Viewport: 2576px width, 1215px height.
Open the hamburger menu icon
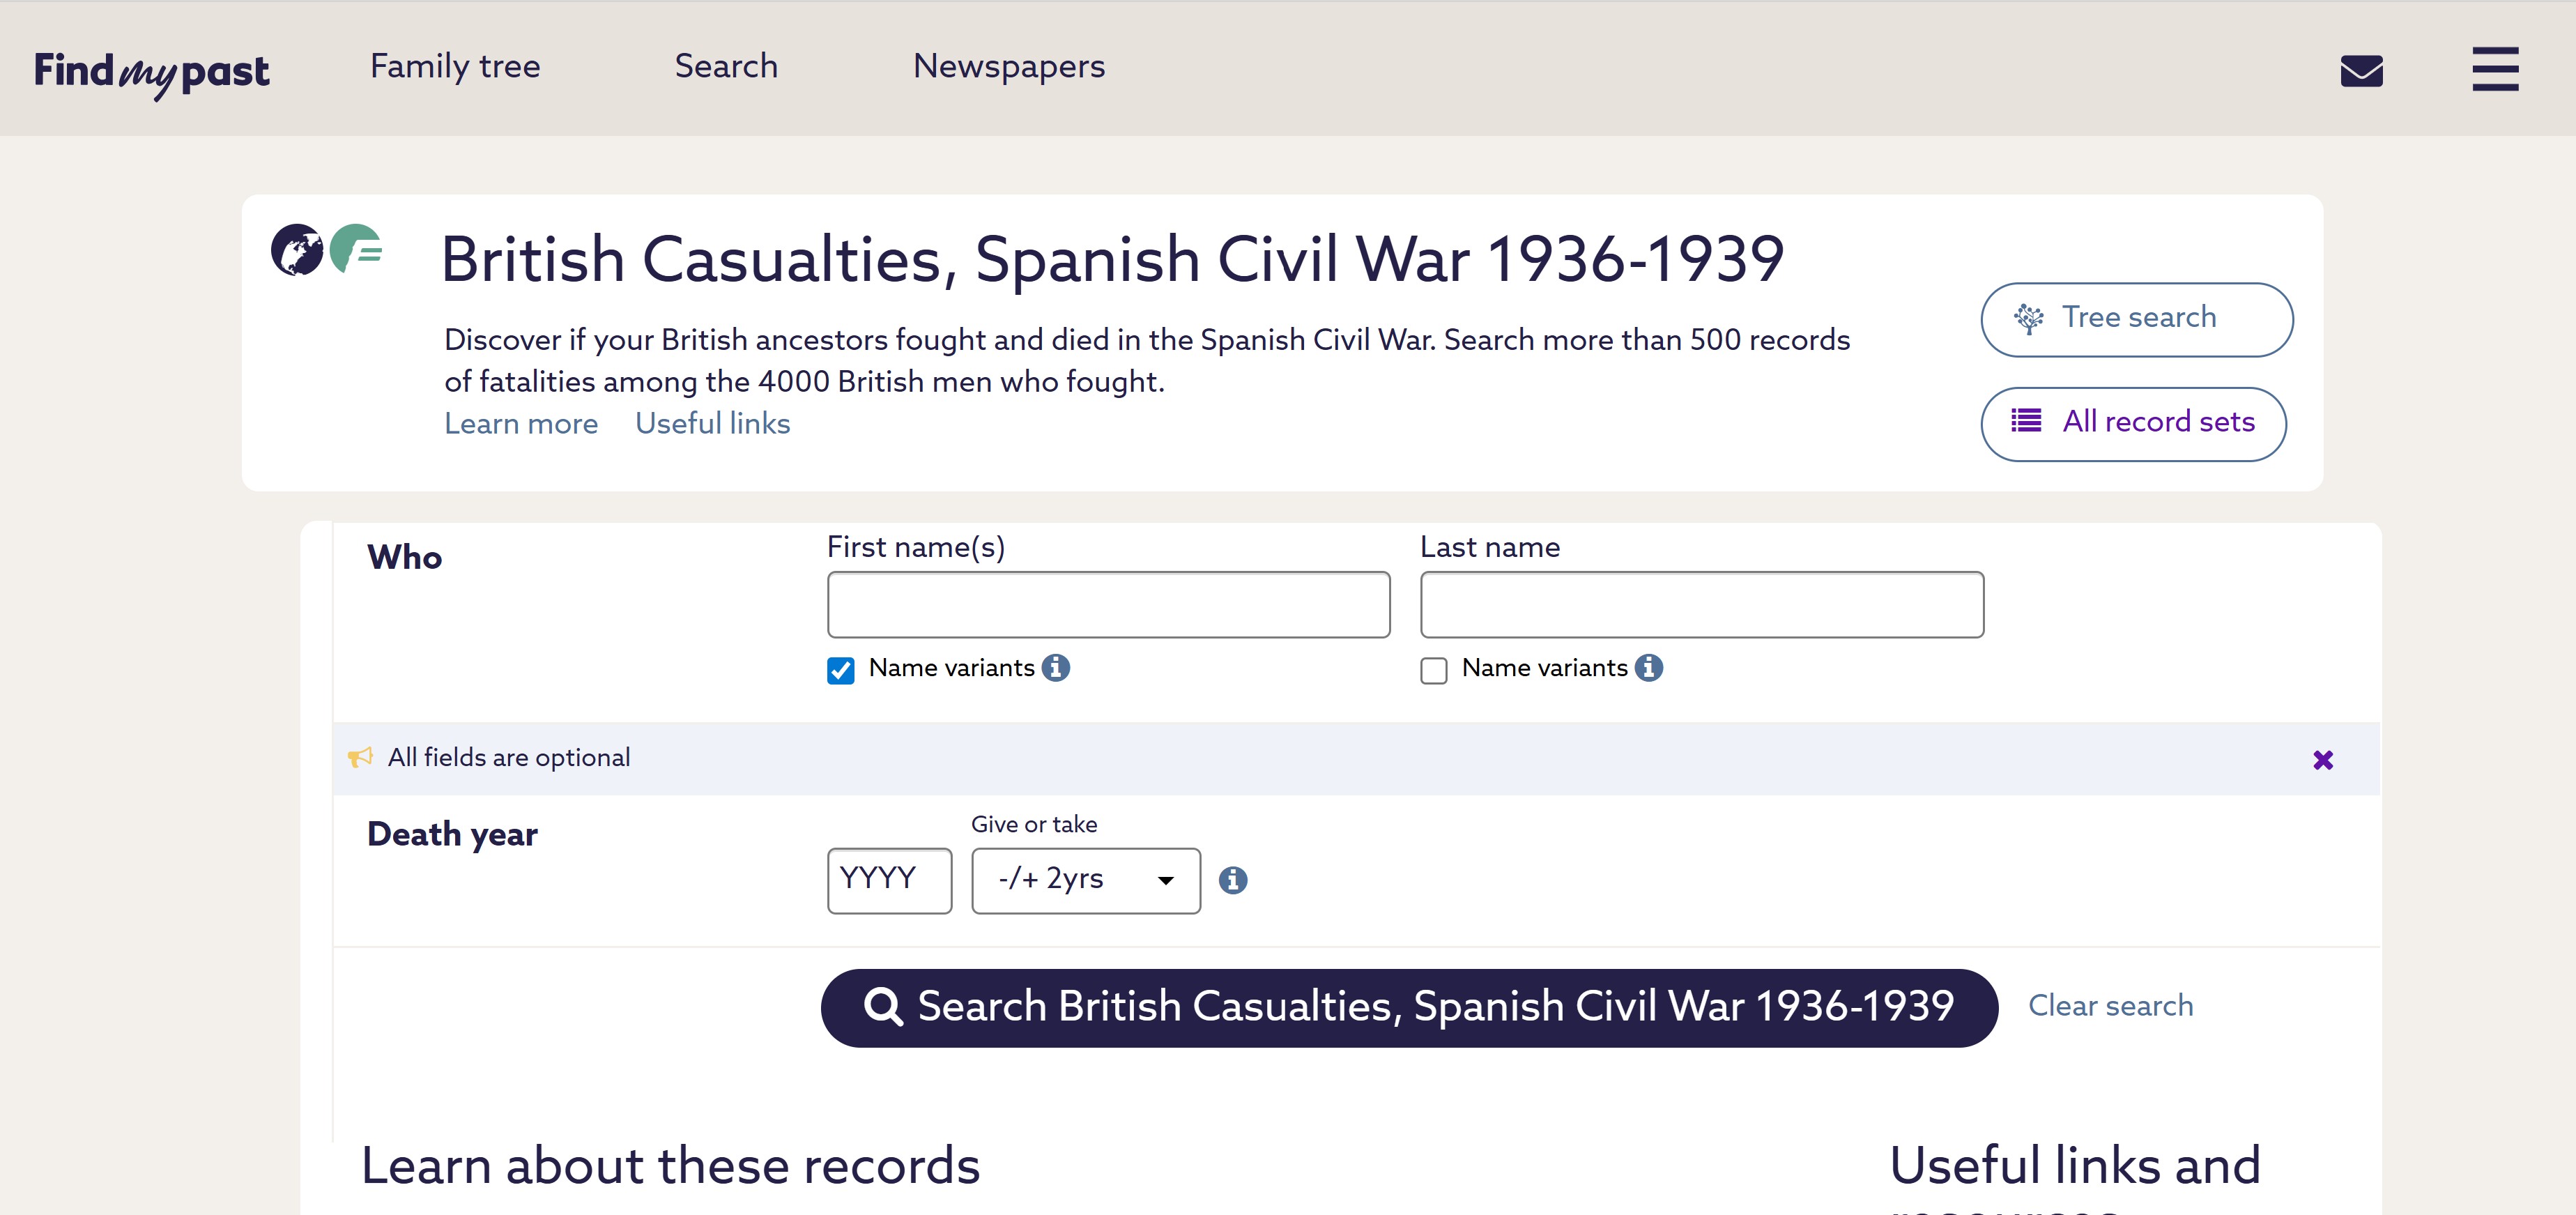2494,69
